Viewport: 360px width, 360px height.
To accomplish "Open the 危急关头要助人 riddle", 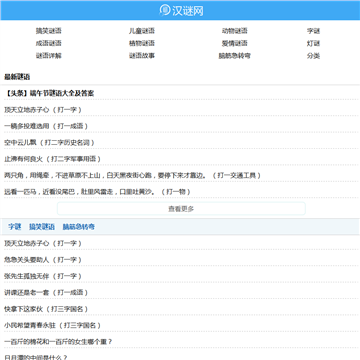I will 43,260.
